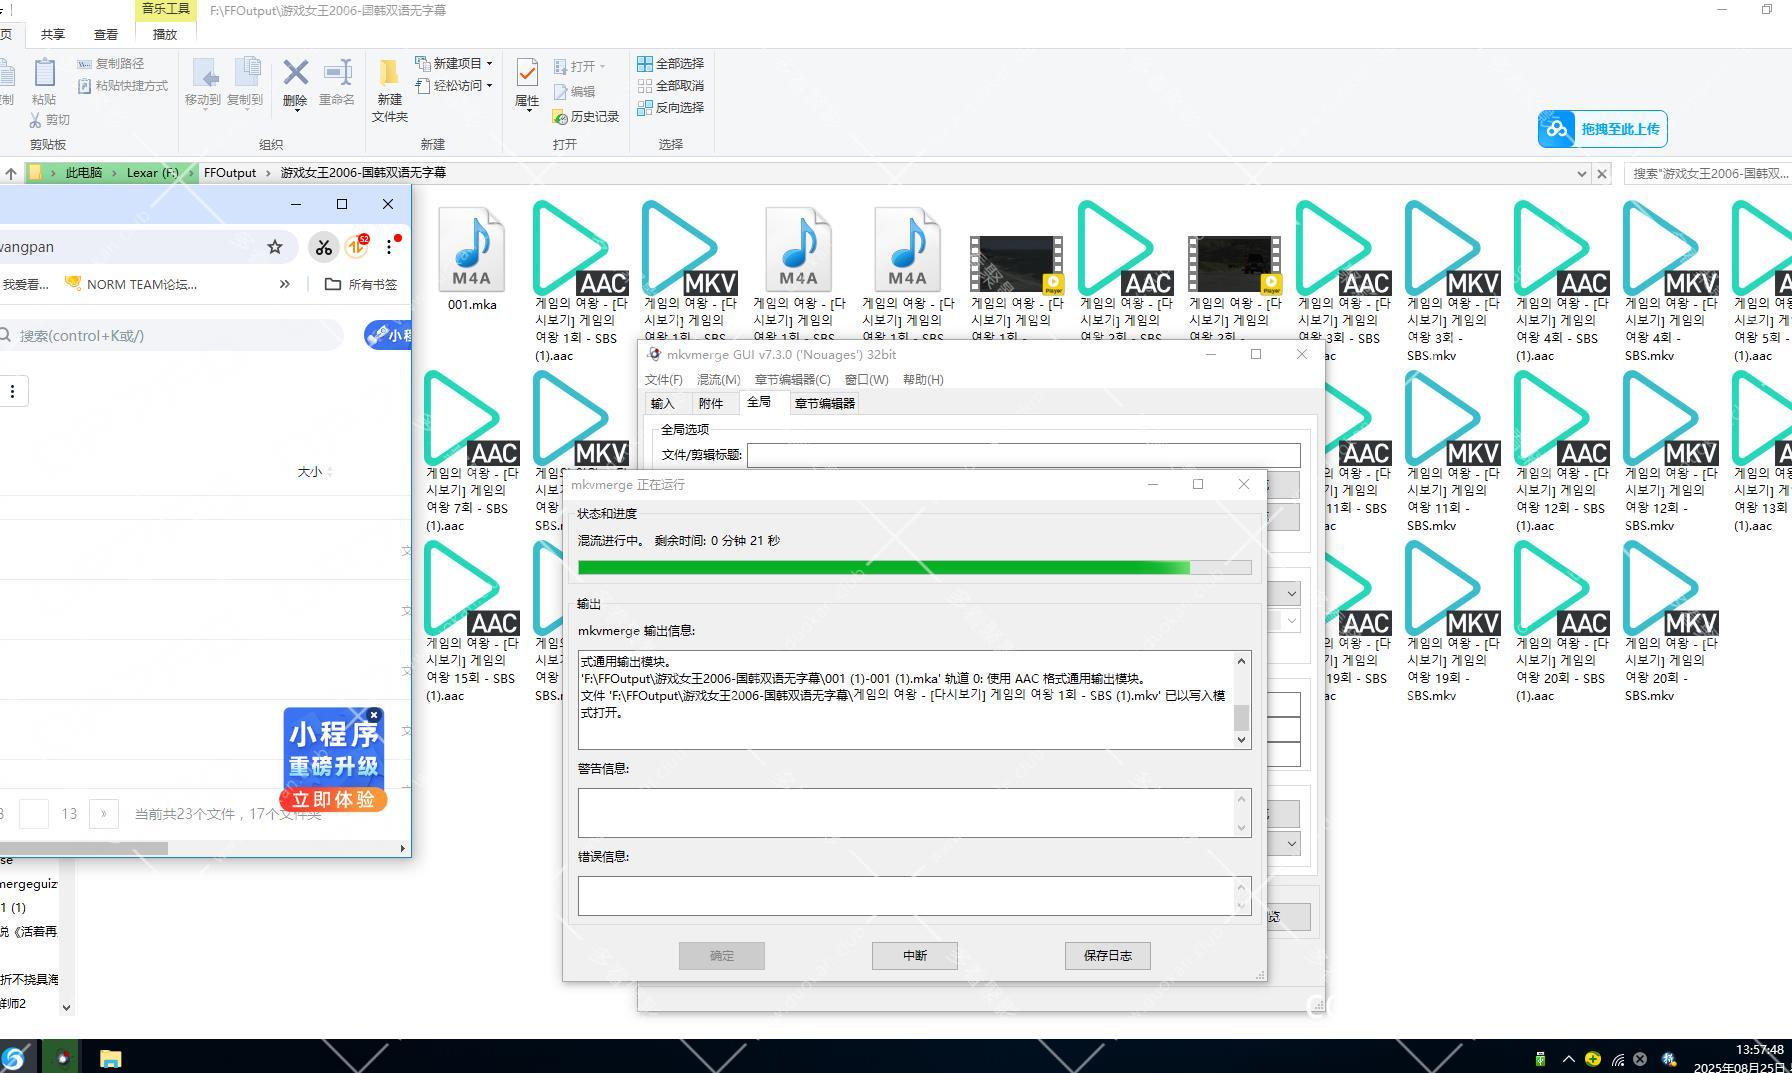Open the mkvmerge File (文件) menu
Viewport: 1792px width, 1073px height.
tap(663, 380)
